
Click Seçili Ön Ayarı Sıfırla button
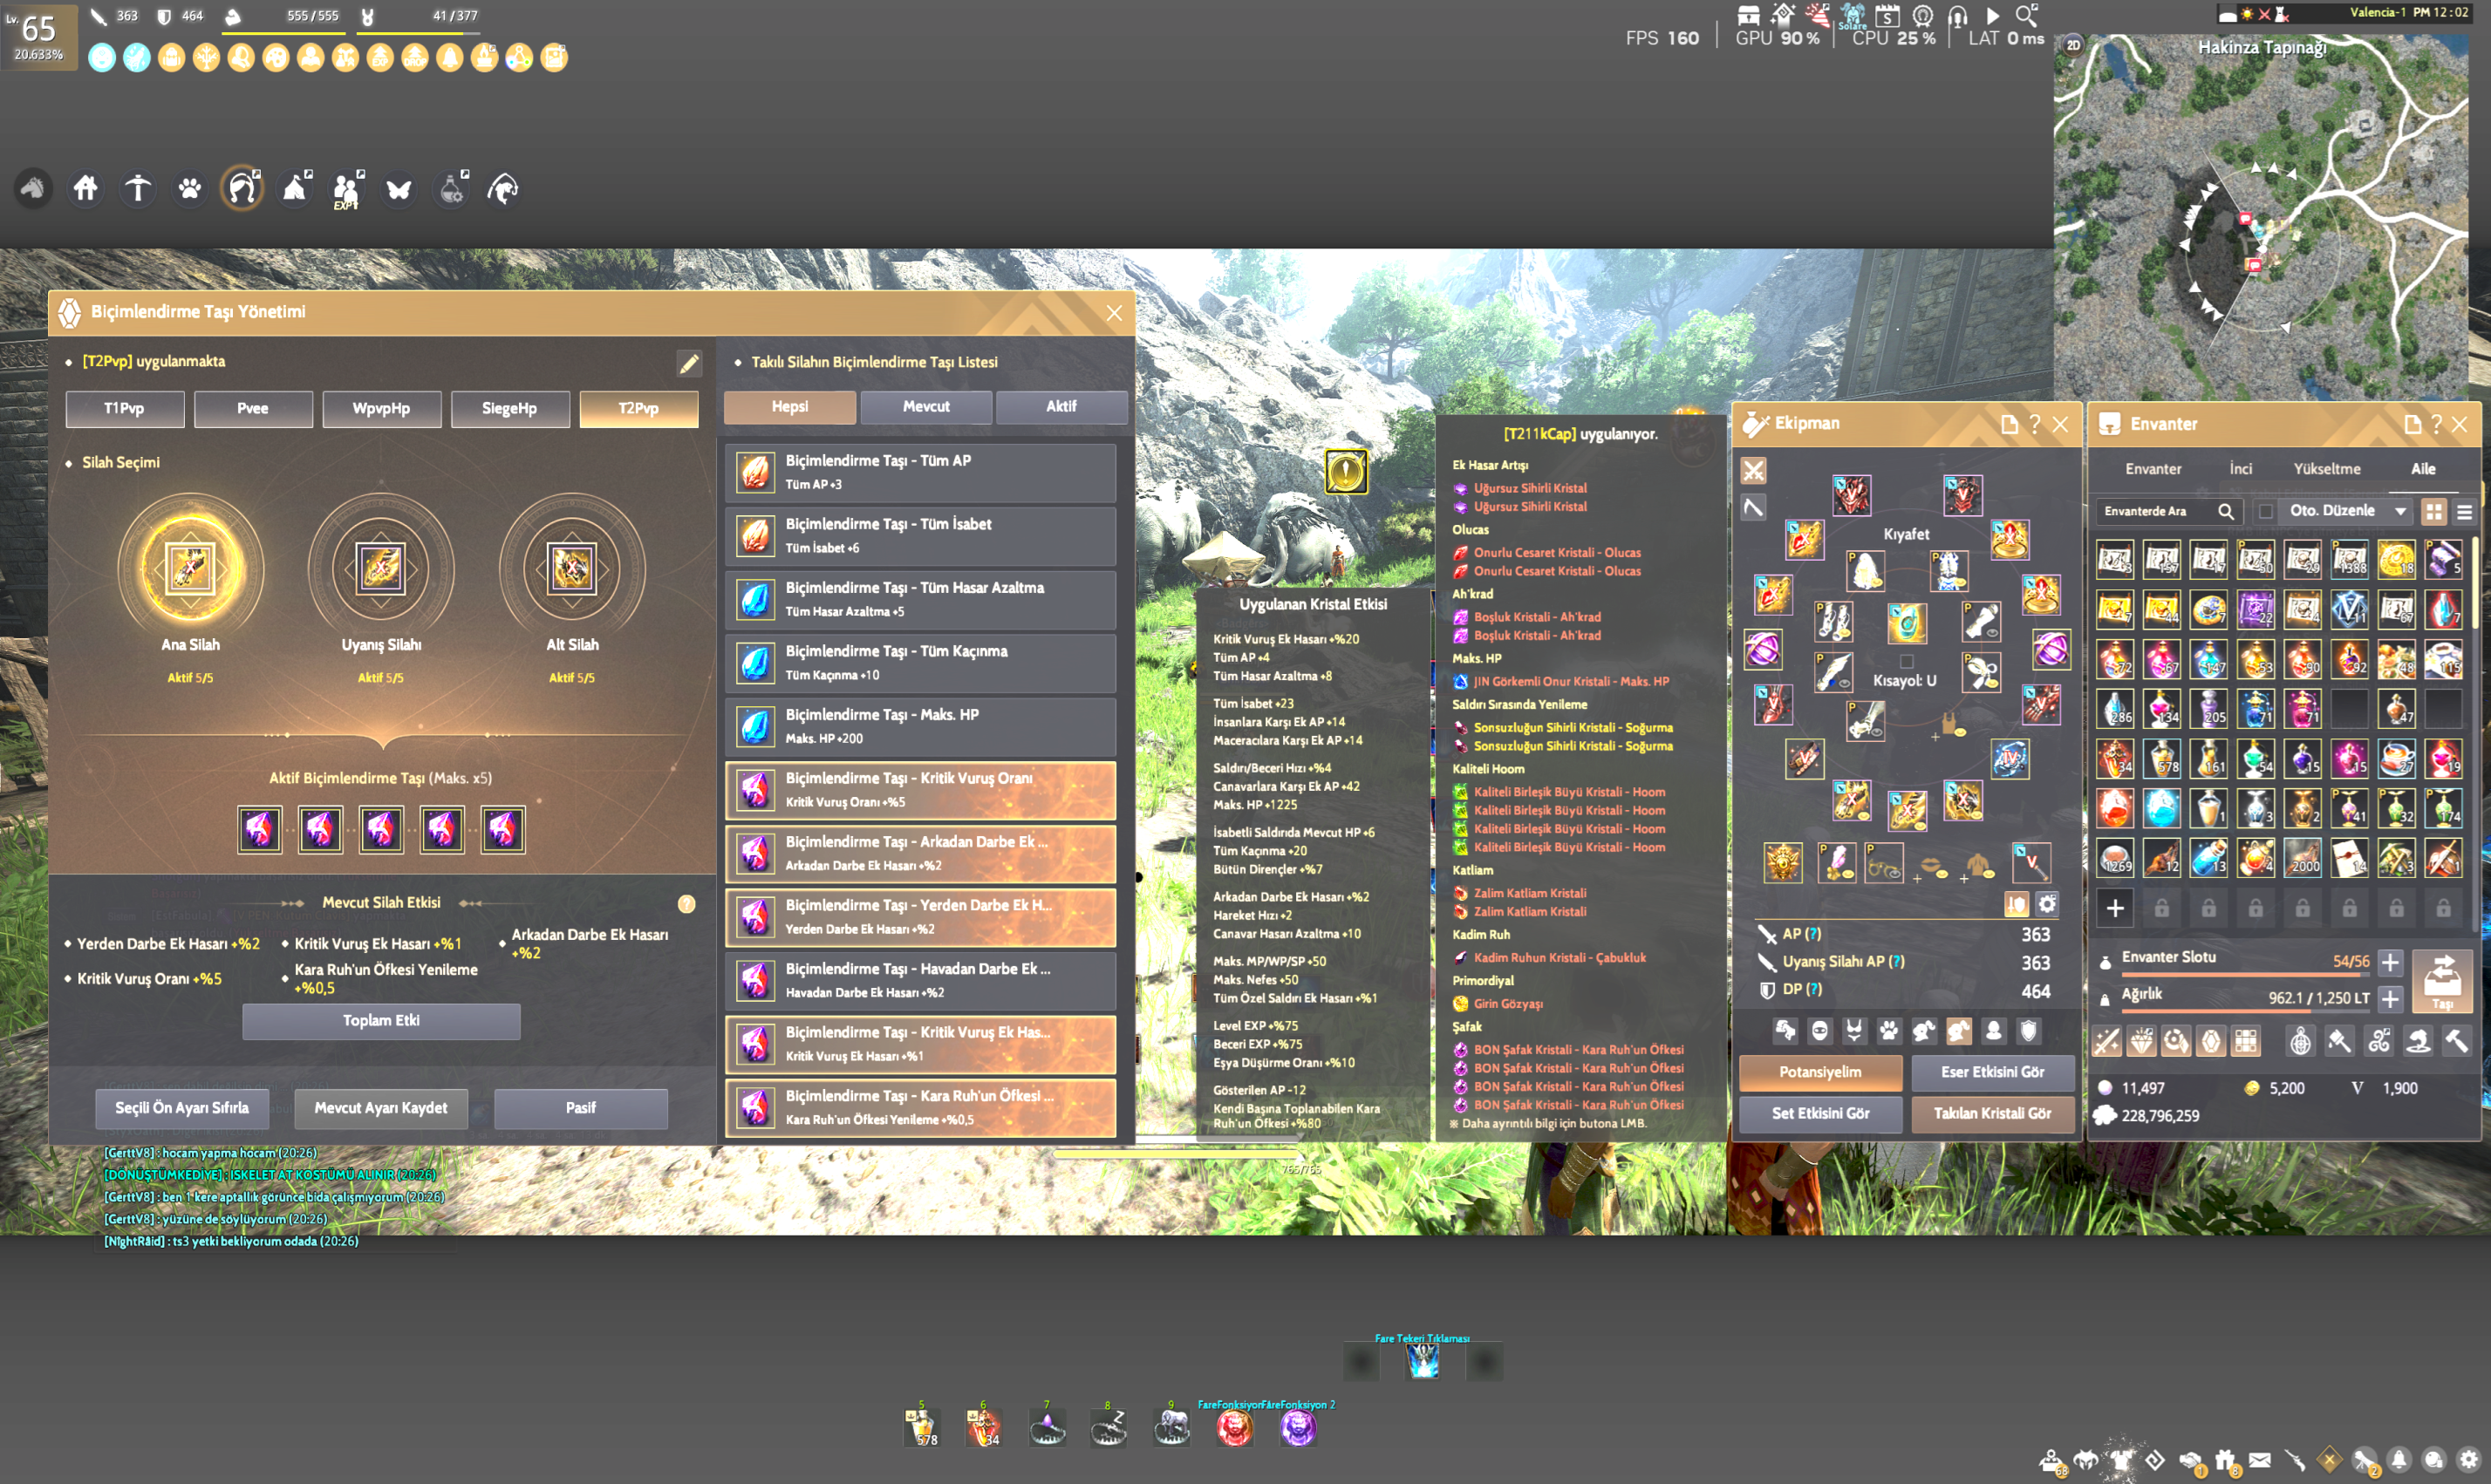click(x=182, y=1108)
